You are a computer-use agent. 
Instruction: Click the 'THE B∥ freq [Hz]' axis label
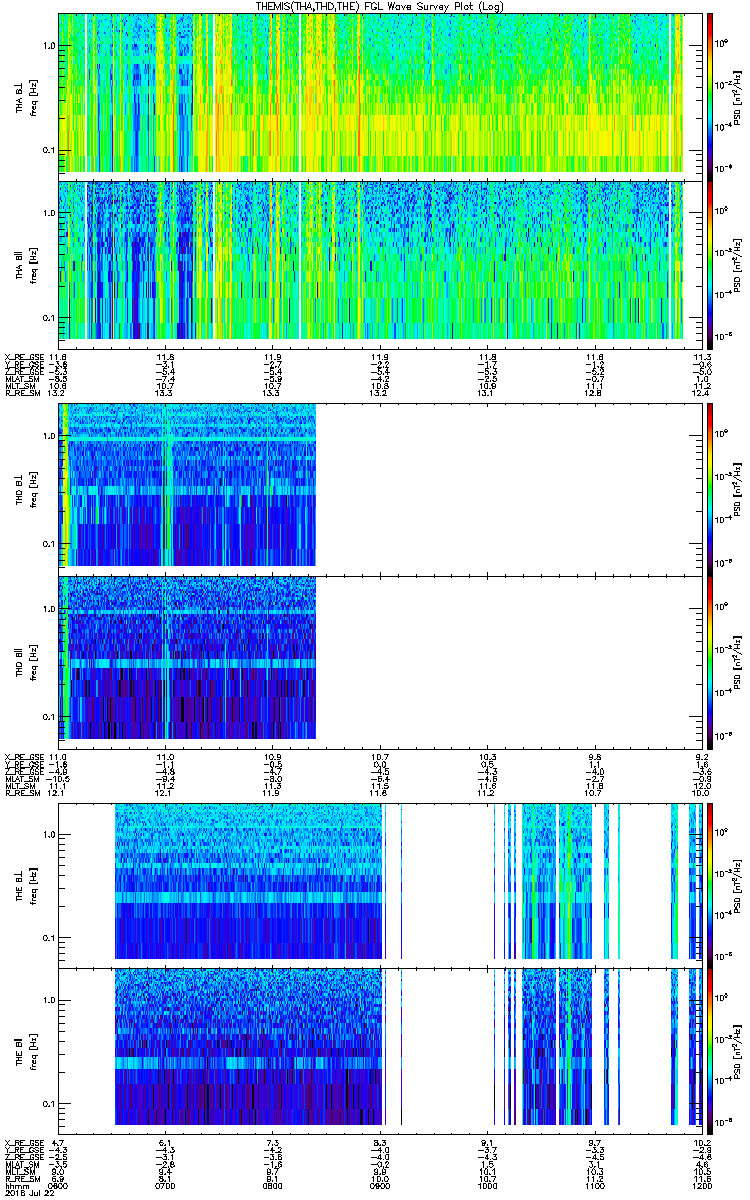pos(24,1050)
